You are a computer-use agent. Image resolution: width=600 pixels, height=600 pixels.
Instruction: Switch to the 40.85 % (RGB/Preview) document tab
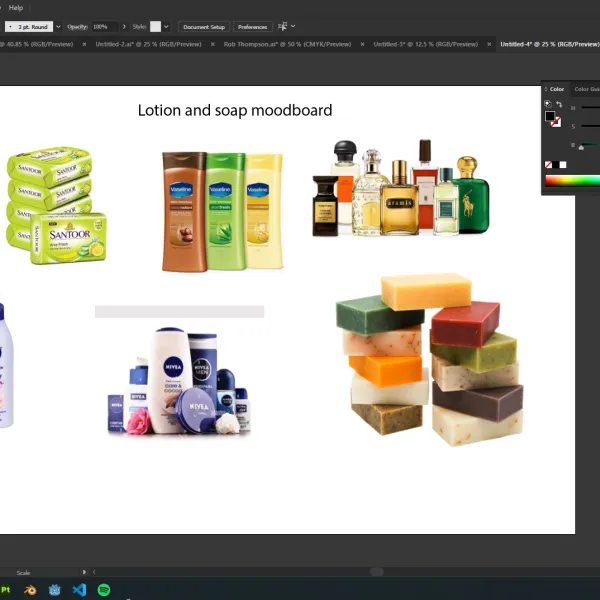[36, 44]
